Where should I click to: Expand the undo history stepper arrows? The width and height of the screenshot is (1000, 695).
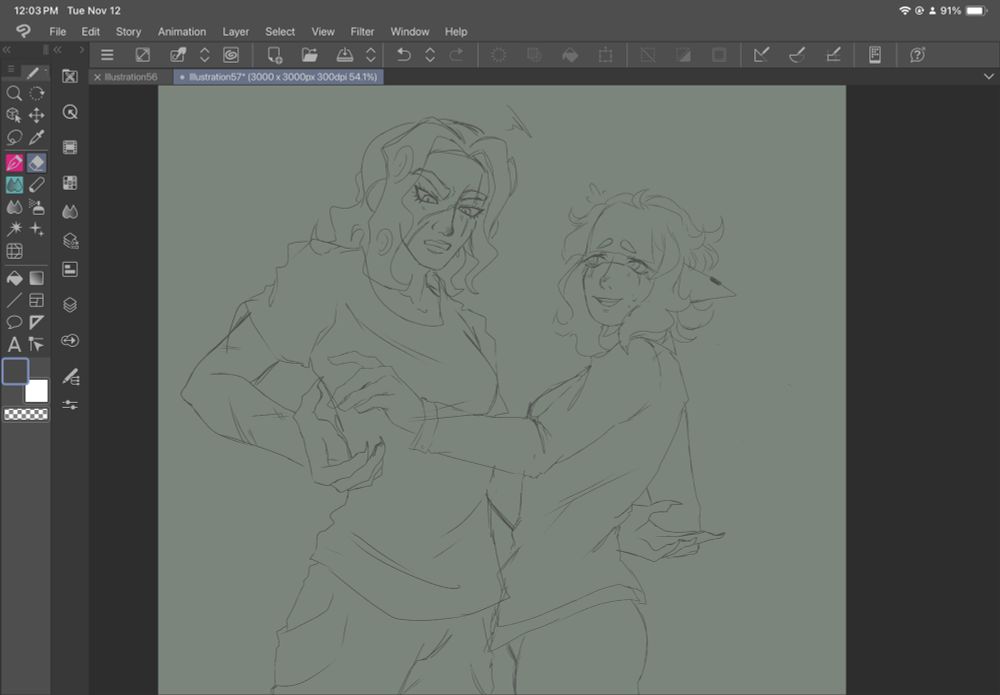click(x=430, y=55)
